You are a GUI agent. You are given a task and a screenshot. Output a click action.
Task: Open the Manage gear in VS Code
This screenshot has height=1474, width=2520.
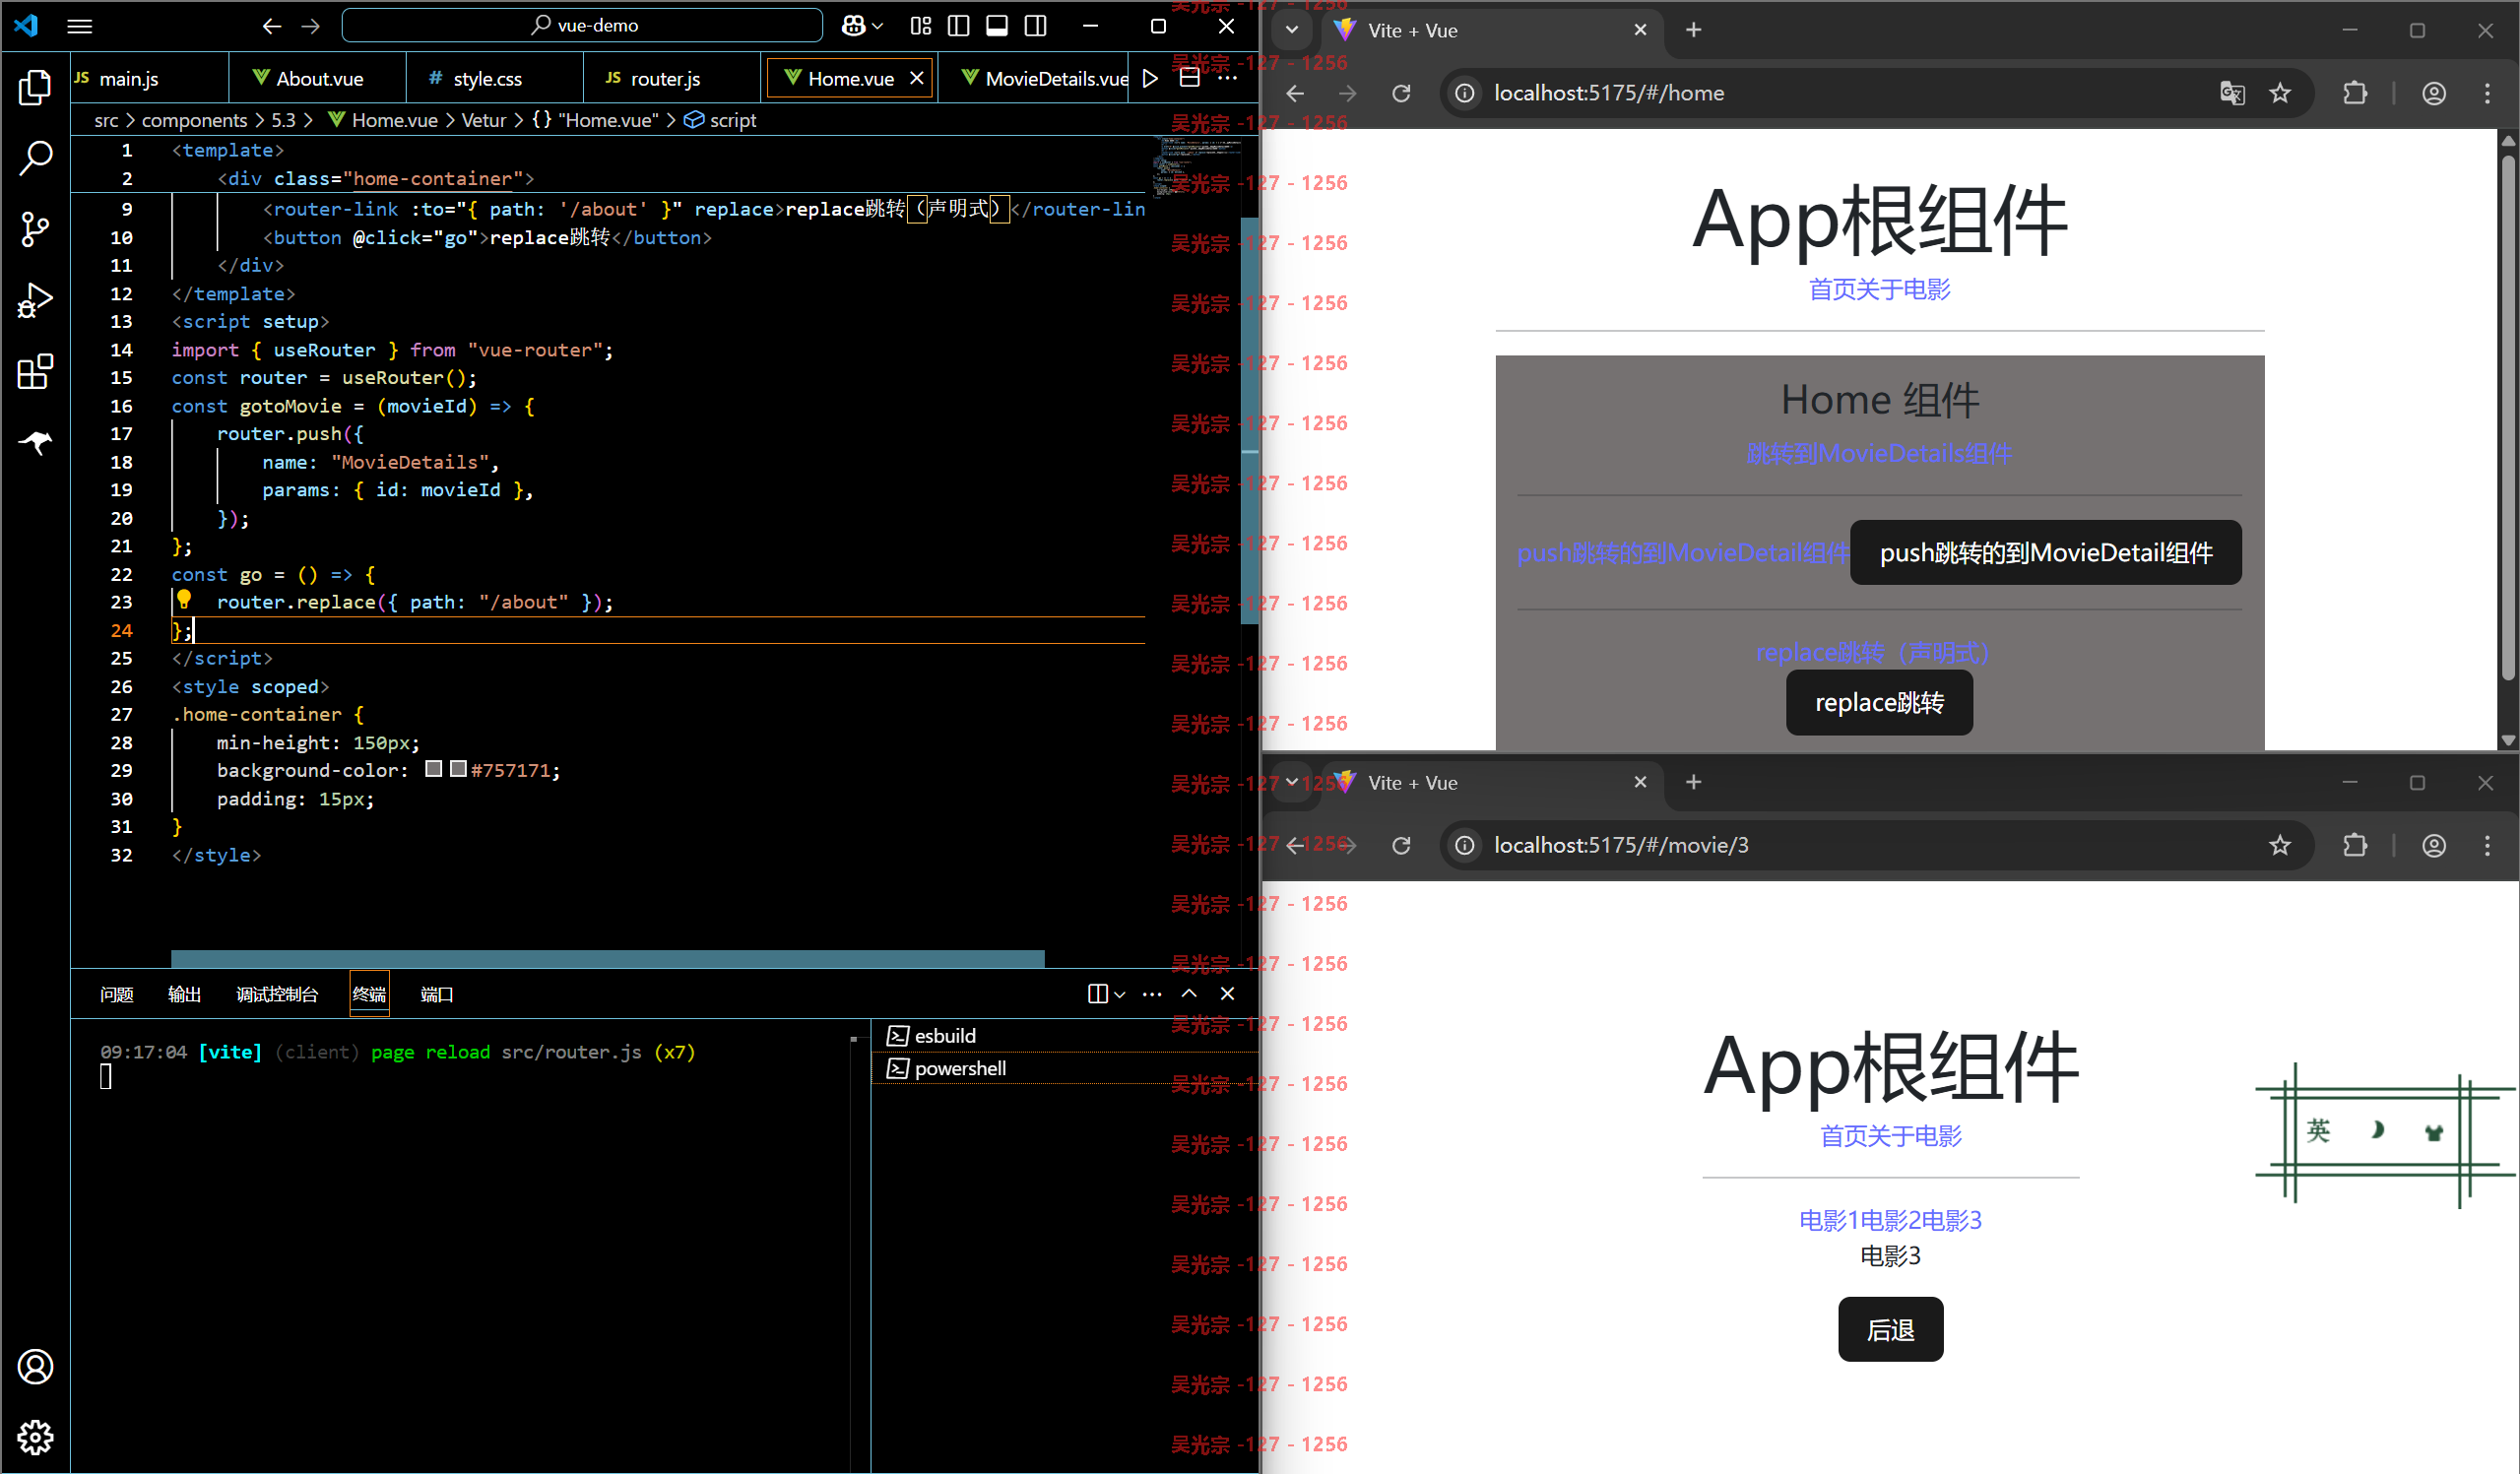tap(35, 1437)
